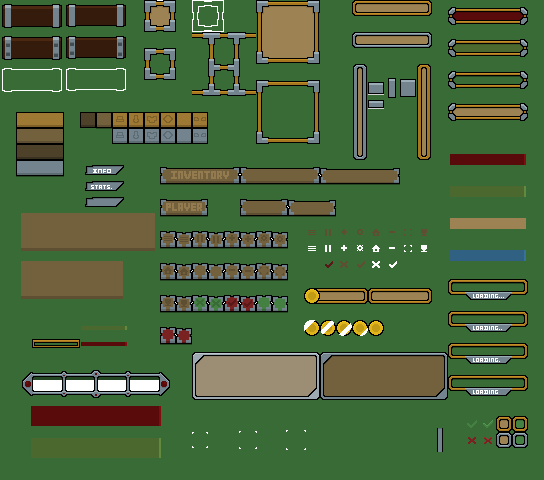Select the gray helmet equipment slot

(120, 136)
